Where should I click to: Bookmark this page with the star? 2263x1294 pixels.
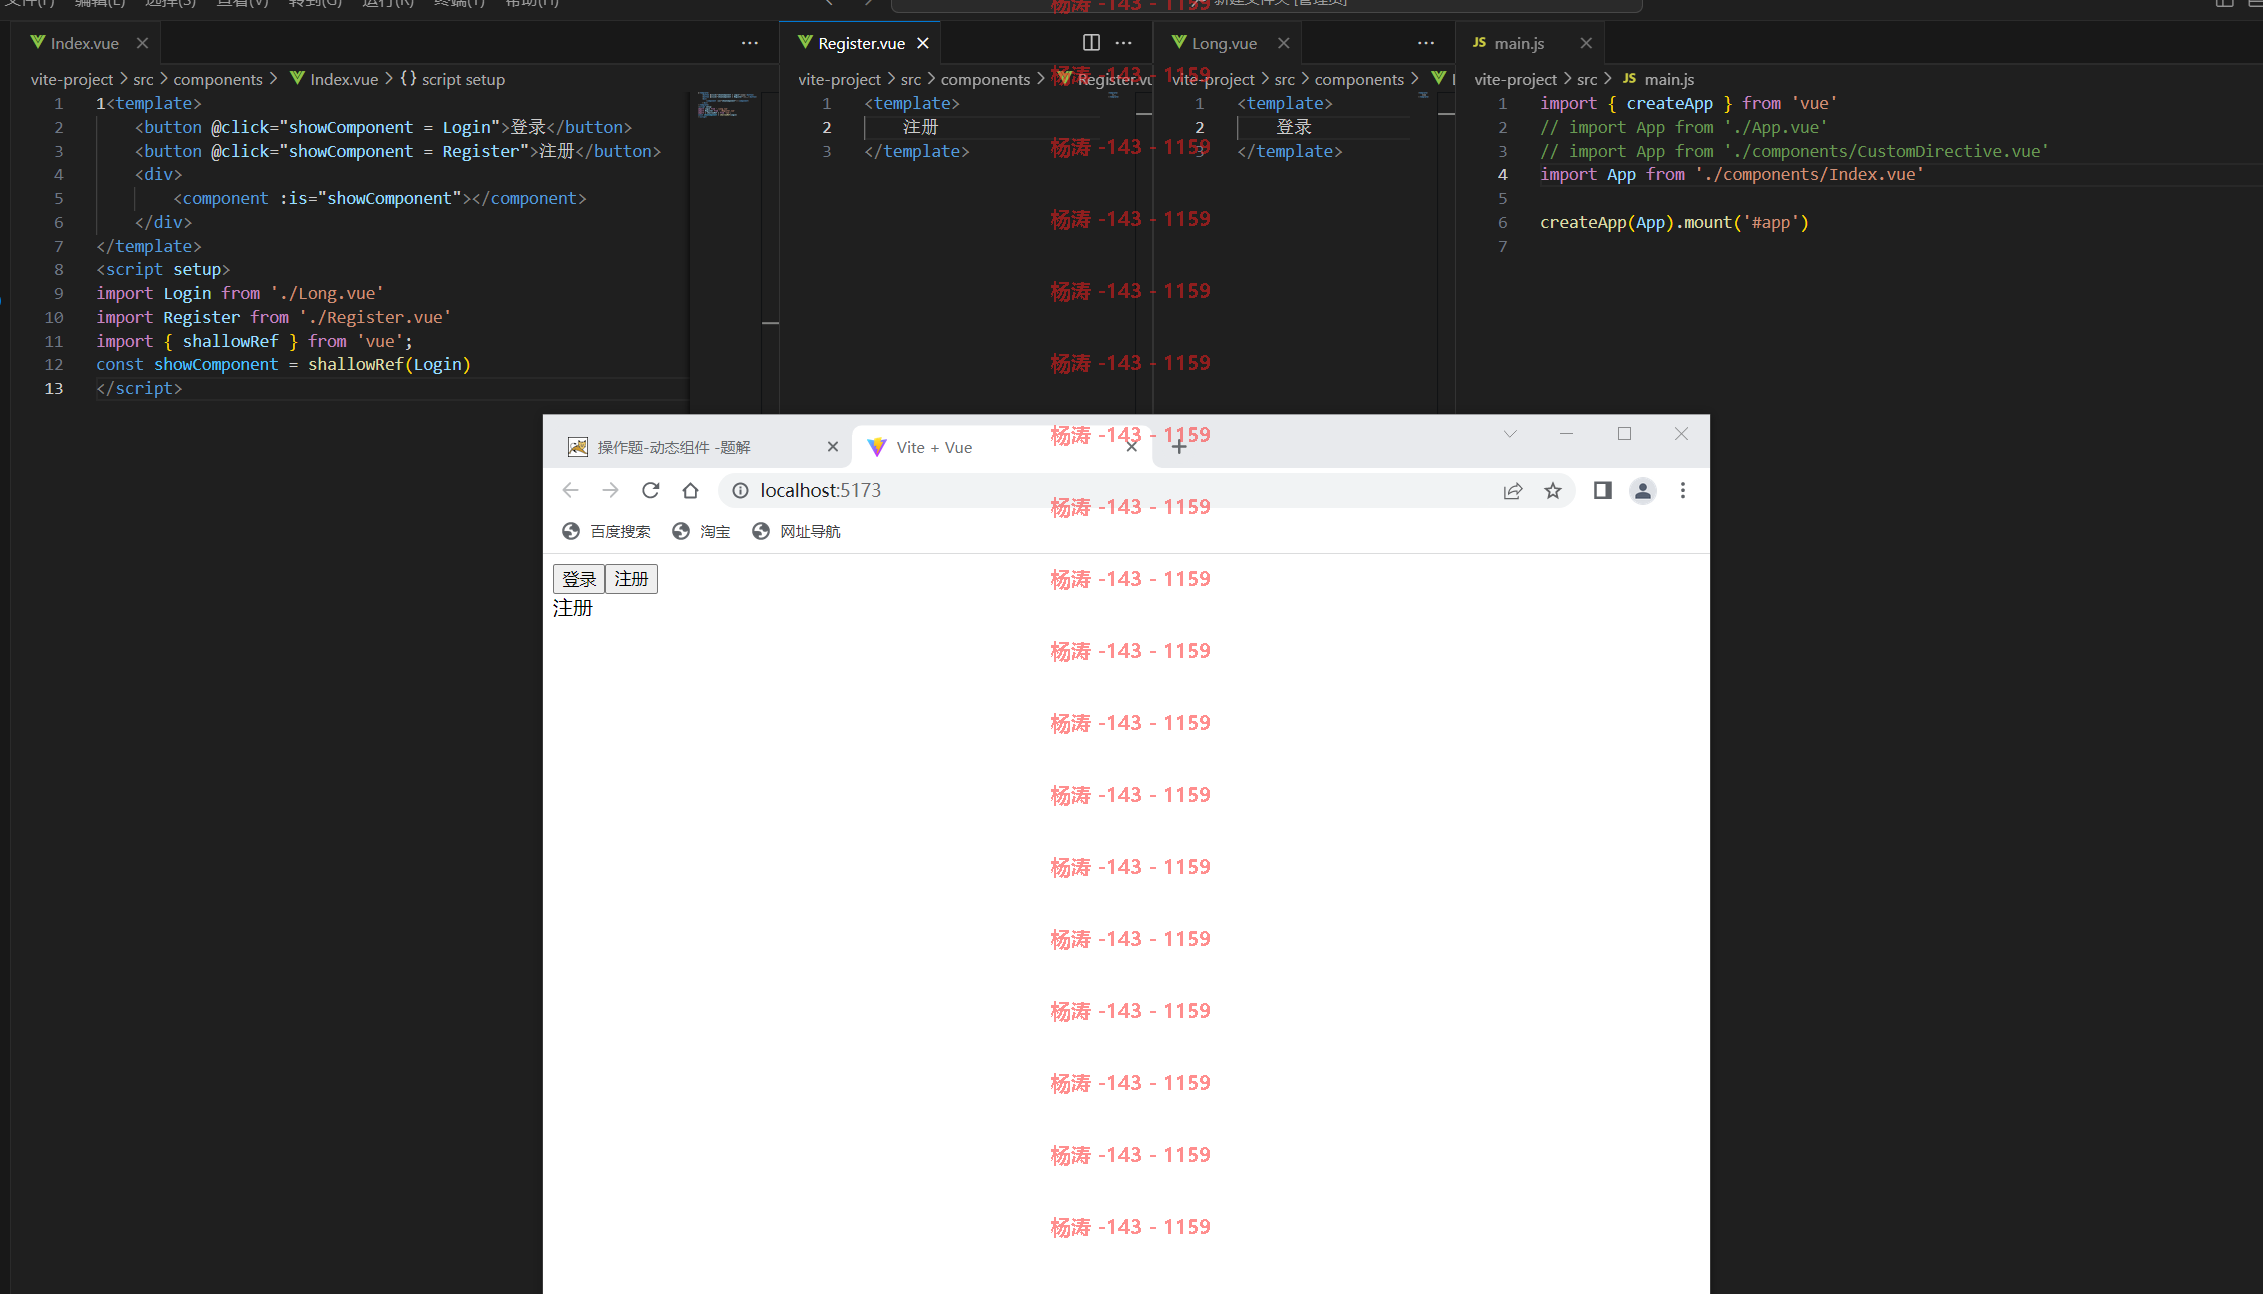tap(1553, 490)
